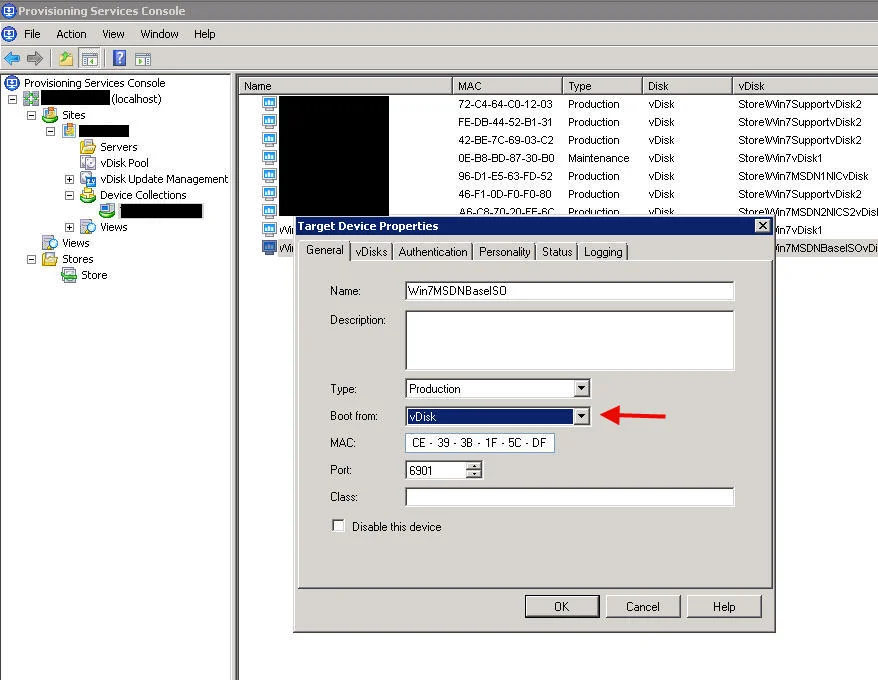
Task: Switch to the Authentication tab
Action: (433, 252)
